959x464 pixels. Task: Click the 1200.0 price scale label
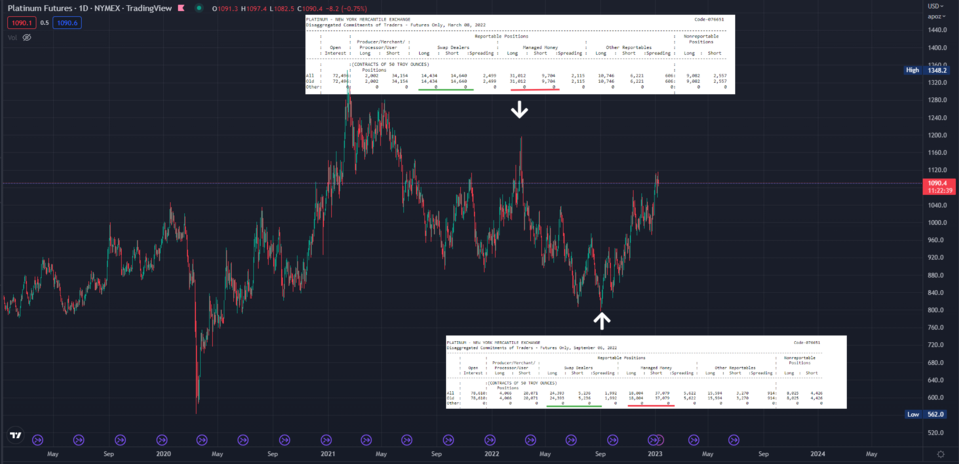[936, 135]
